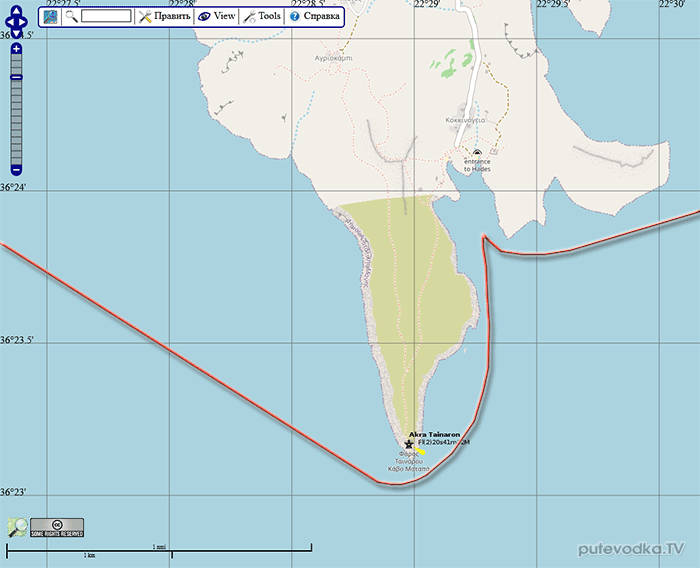Click the eye icon beside View
The height and width of the screenshot is (568, 700).
(204, 17)
